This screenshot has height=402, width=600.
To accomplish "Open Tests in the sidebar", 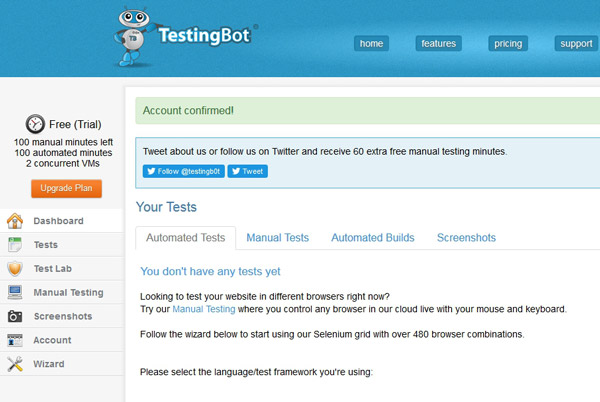I will pos(62,244).
